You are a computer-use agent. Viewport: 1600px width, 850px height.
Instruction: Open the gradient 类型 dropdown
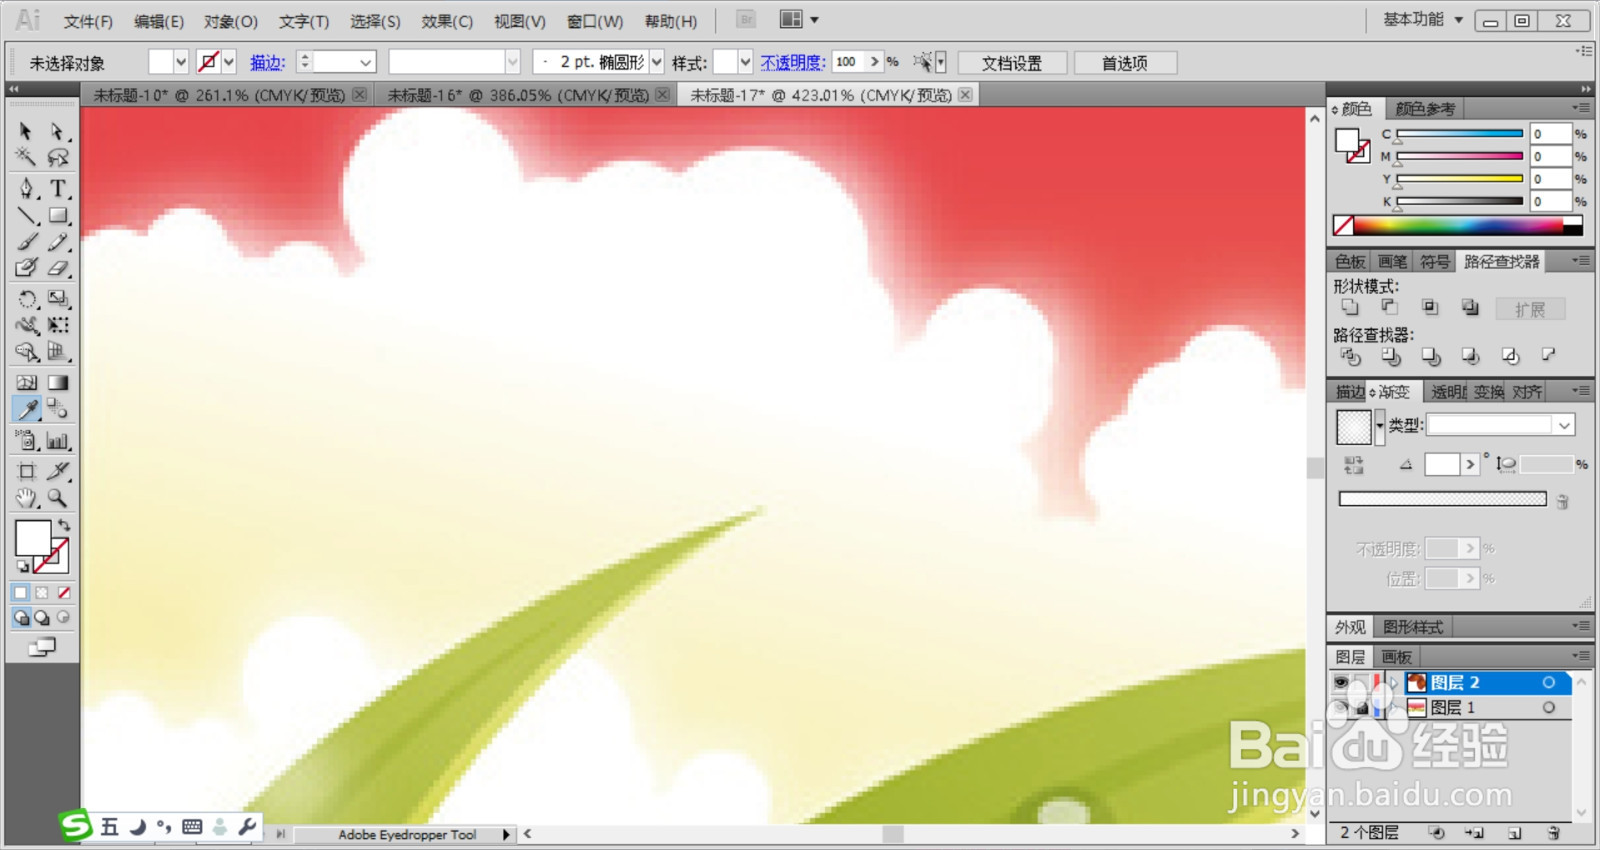(x=1565, y=425)
